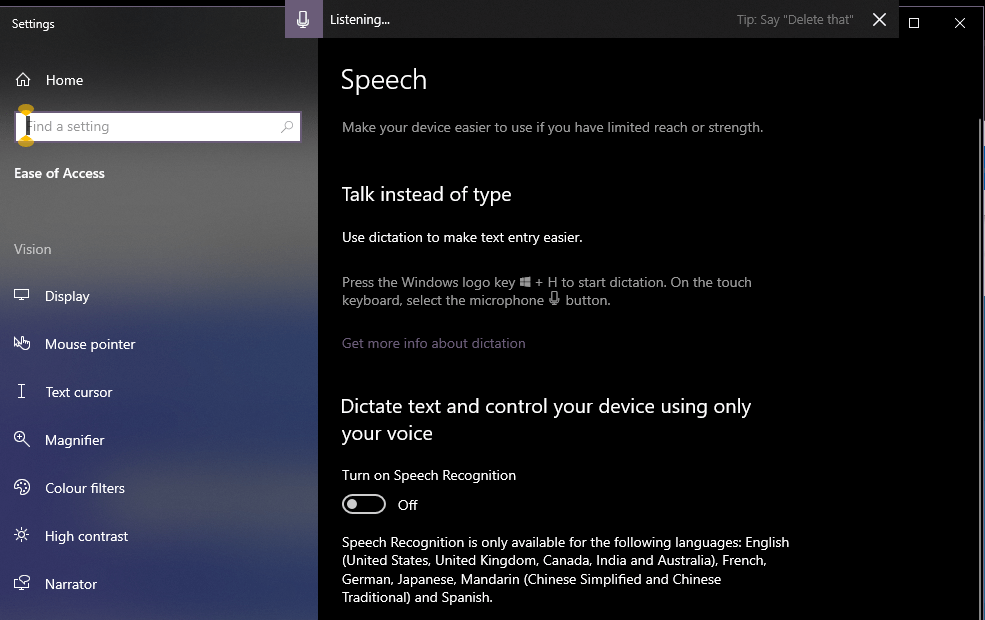Click the Display monitor icon
This screenshot has height=620, width=985.
[x=22, y=295]
